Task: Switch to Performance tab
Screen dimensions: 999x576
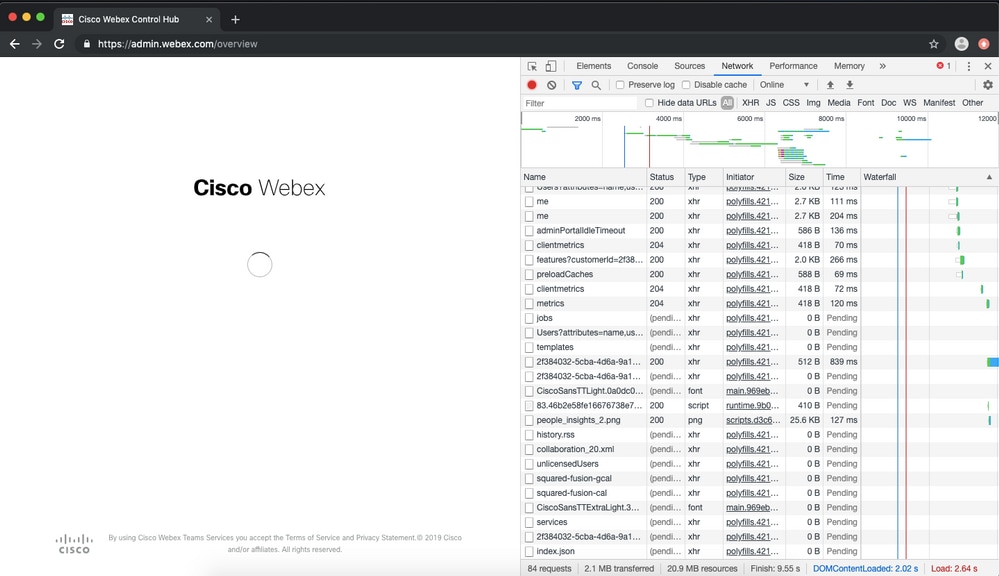Action: click(793, 66)
